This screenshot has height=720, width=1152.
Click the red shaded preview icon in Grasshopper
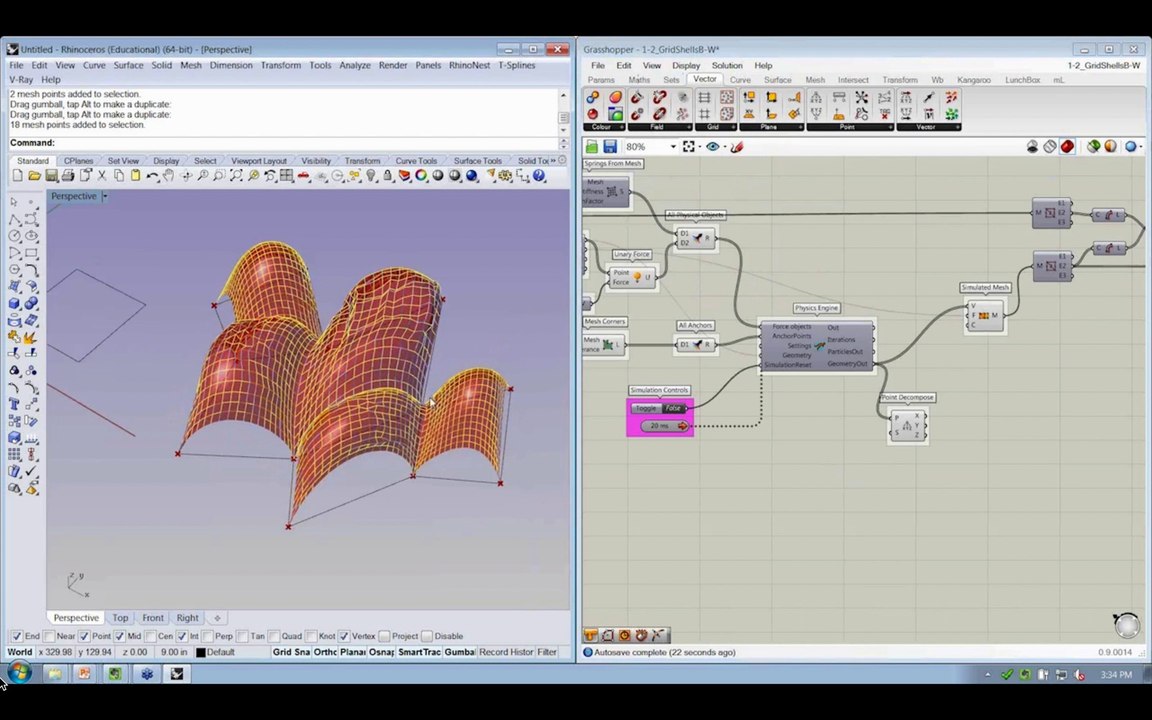tap(1068, 147)
